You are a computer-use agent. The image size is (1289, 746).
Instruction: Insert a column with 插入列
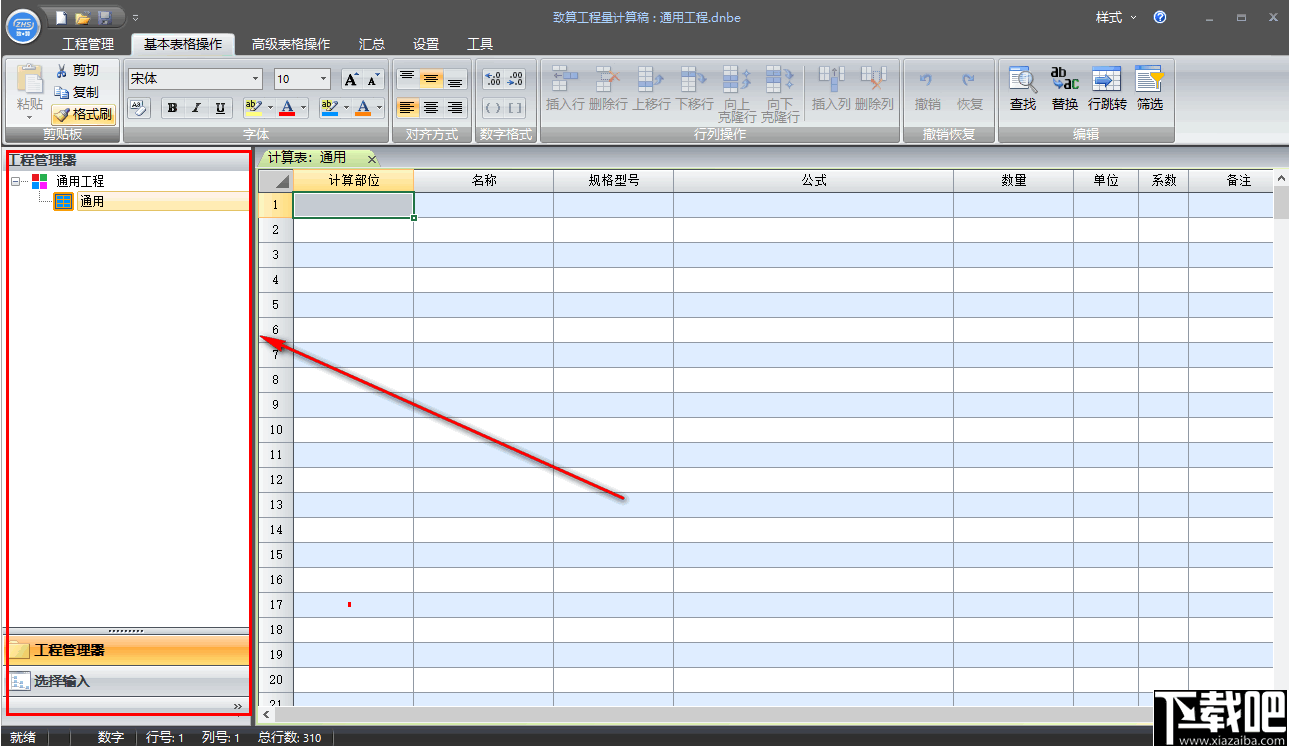click(831, 89)
